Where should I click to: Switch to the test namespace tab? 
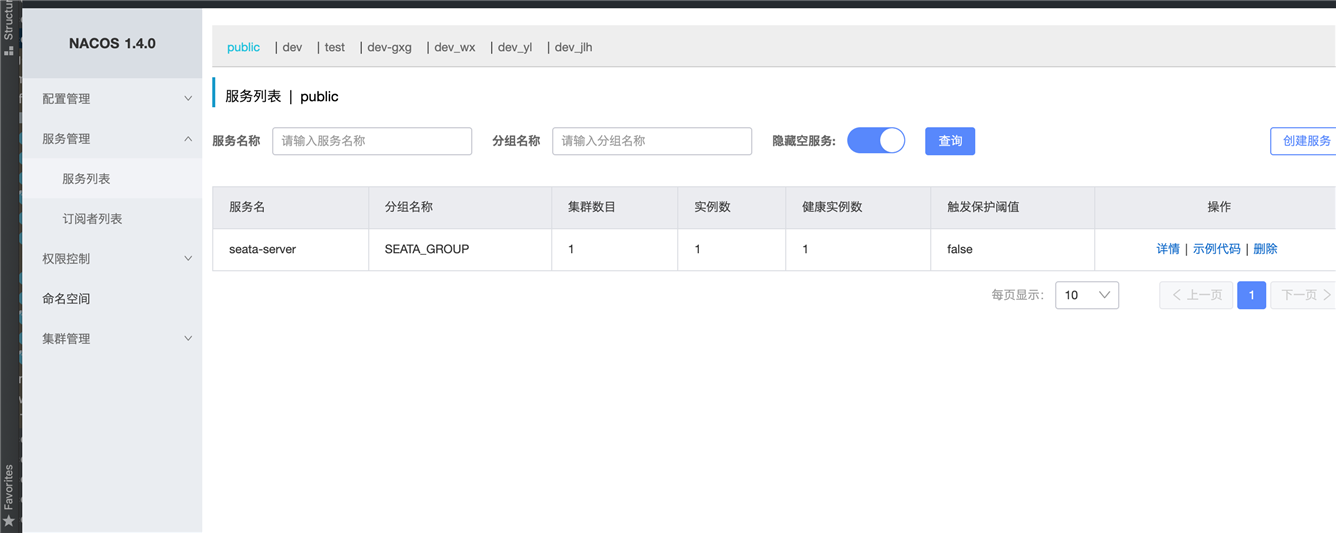[x=335, y=47]
